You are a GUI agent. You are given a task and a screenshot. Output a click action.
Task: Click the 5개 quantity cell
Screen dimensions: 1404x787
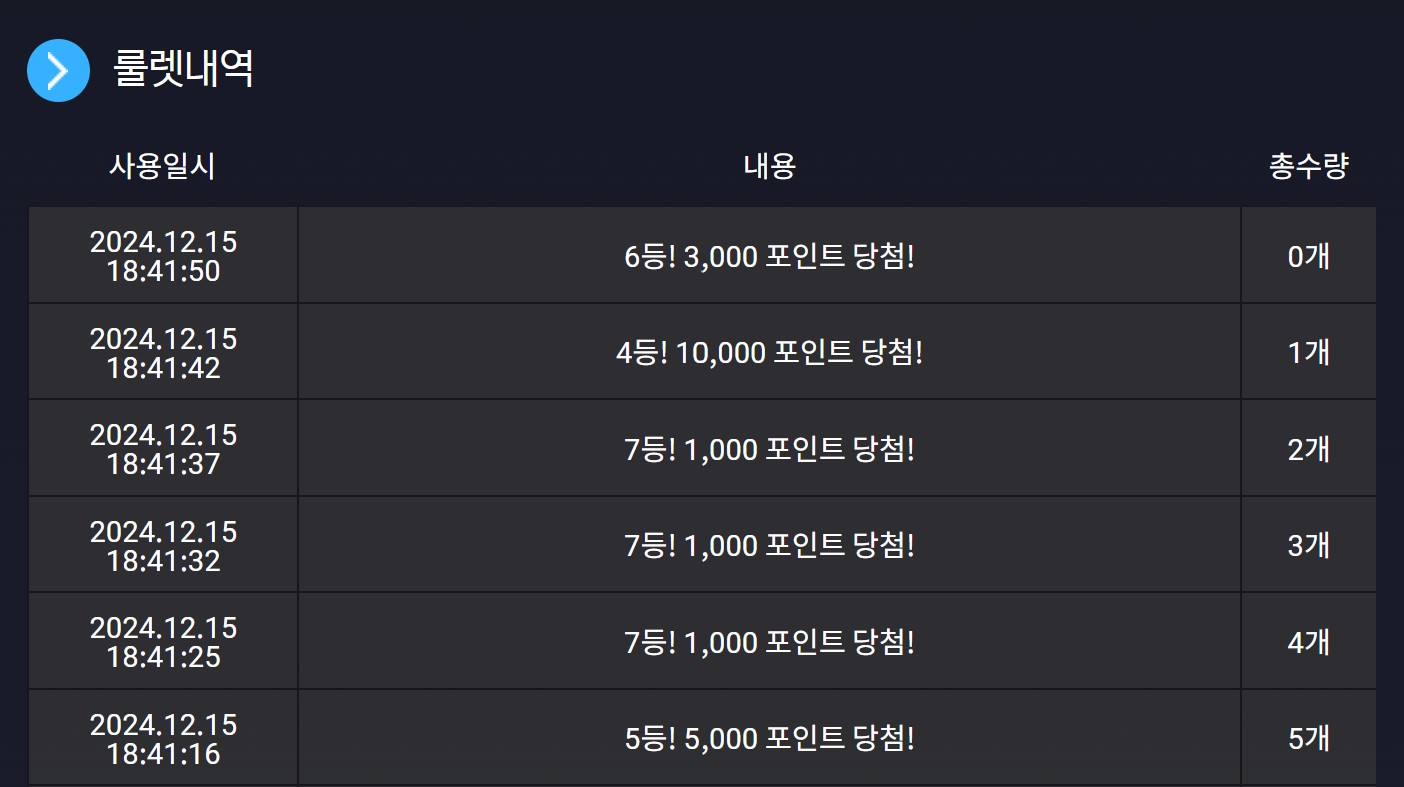1309,738
